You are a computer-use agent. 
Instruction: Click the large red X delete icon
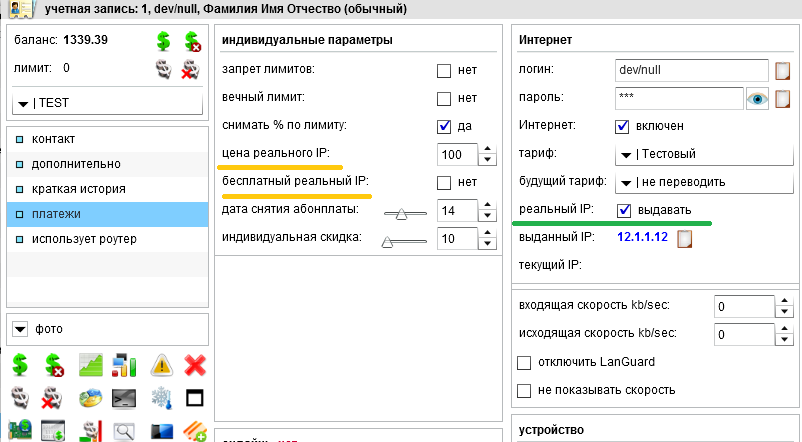pyautogui.click(x=195, y=366)
